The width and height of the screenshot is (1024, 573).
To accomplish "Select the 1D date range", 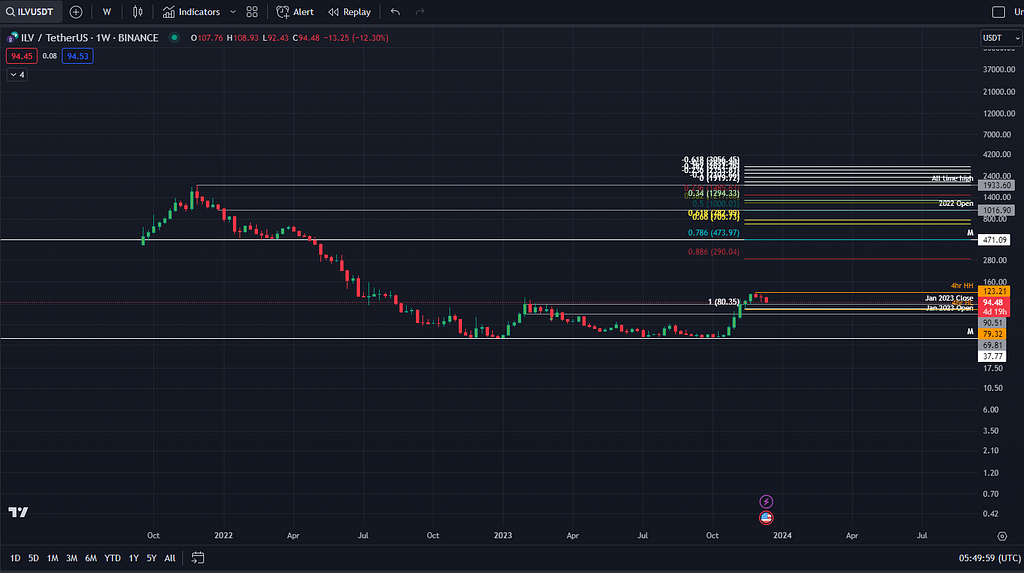I will (15, 558).
